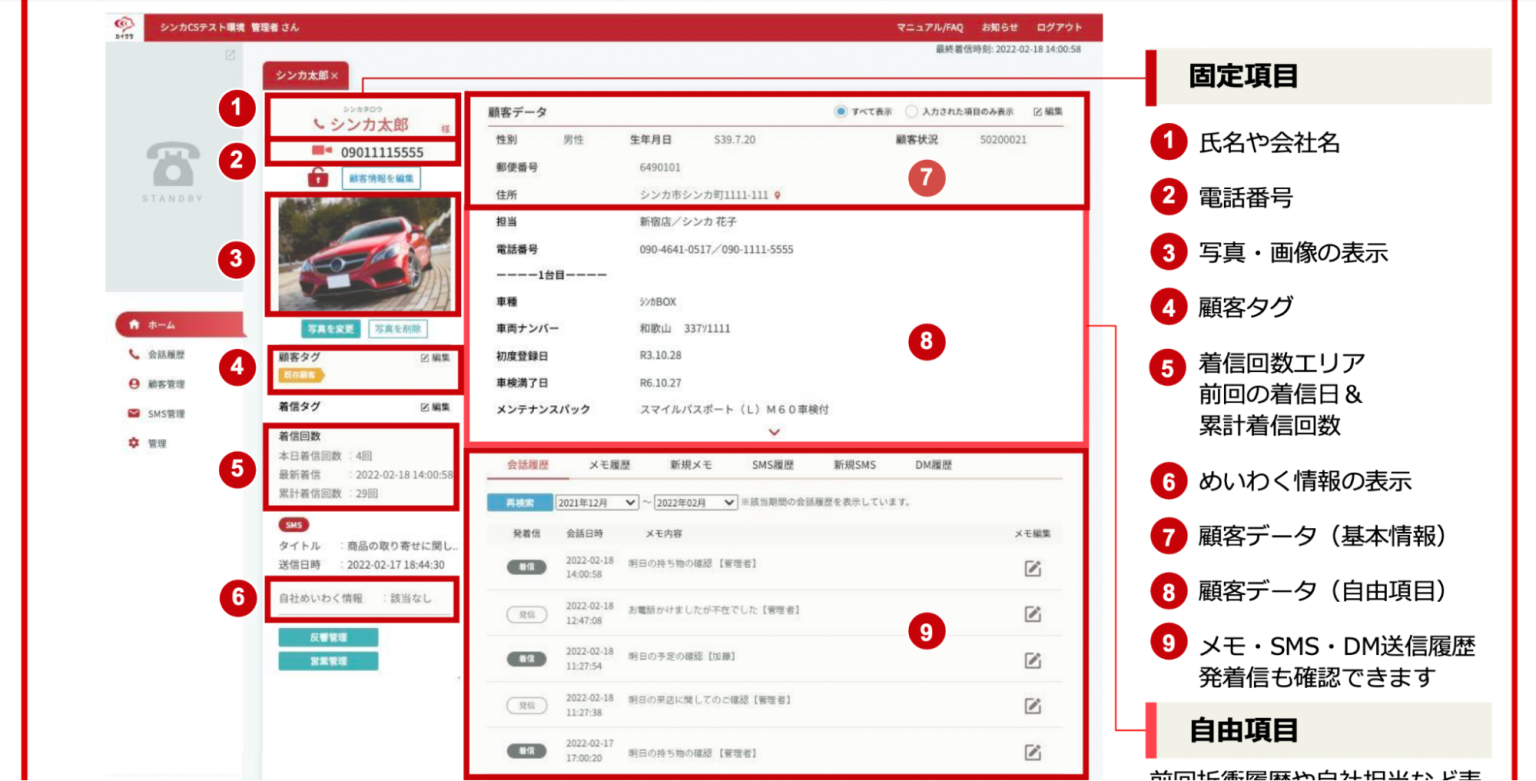
Task: Expand the chevron below メンテナンスパック details
Action: [x=773, y=432]
